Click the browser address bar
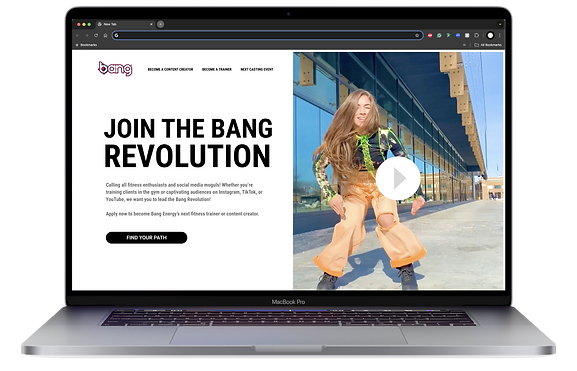577x371 pixels. 268,35
